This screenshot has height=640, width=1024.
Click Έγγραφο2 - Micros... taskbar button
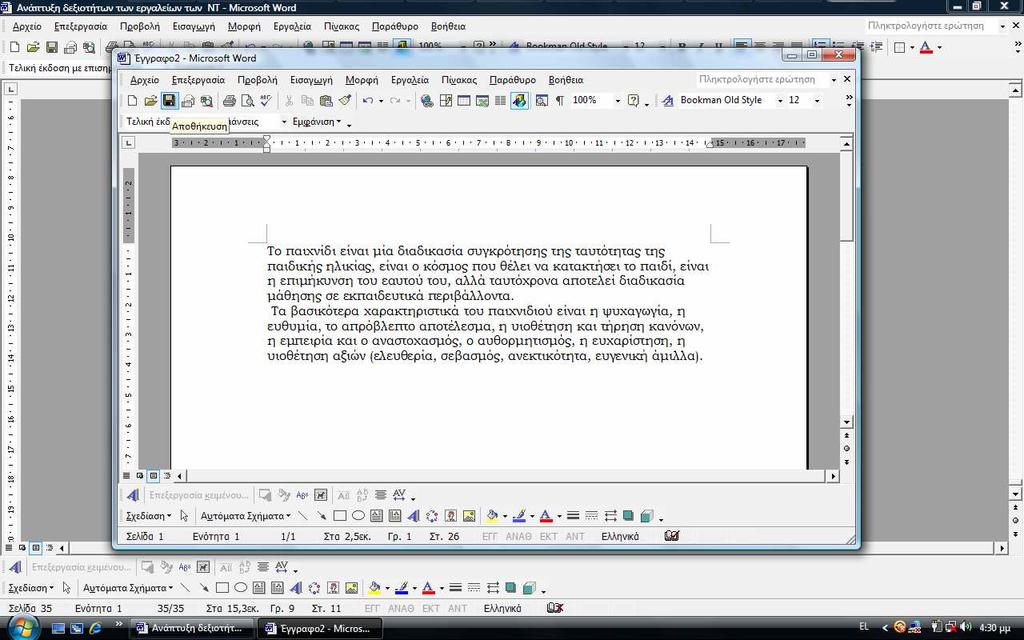[319, 628]
